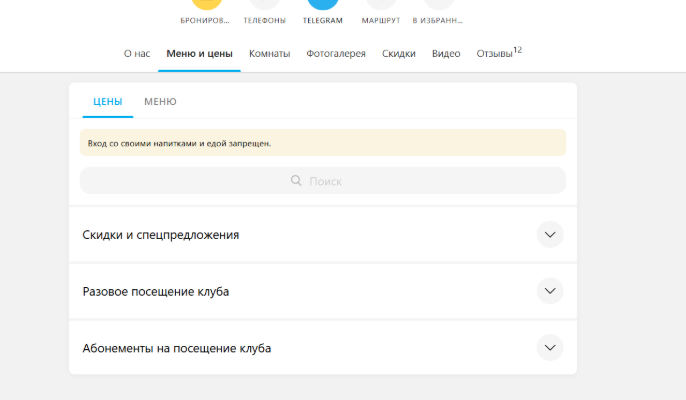Switch to the МЕНЮ sub-tab
The image size is (686, 400).
coord(160,102)
